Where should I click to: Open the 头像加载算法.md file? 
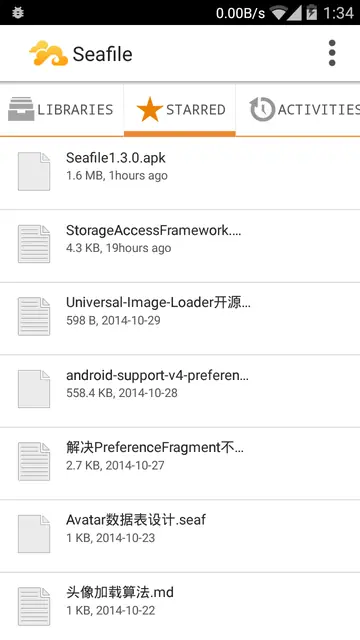coord(180,606)
